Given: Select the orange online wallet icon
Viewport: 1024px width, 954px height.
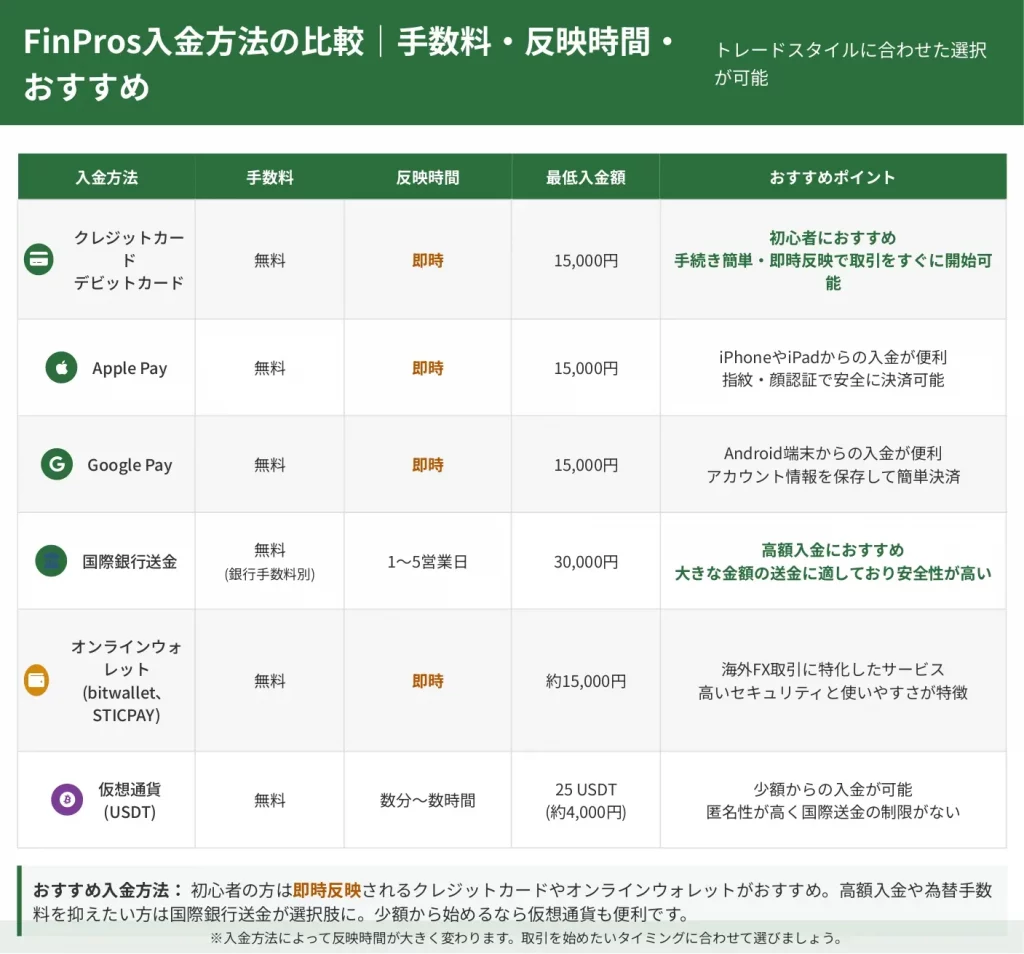Looking at the screenshot, I should point(37,681).
